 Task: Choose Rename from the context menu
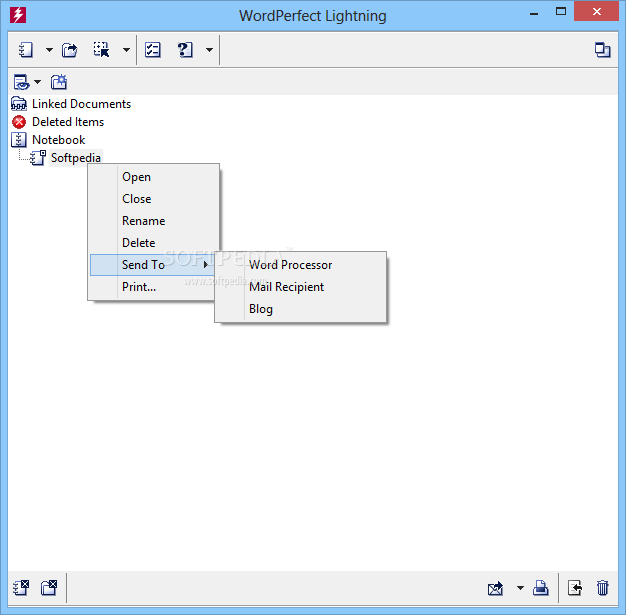(154, 221)
